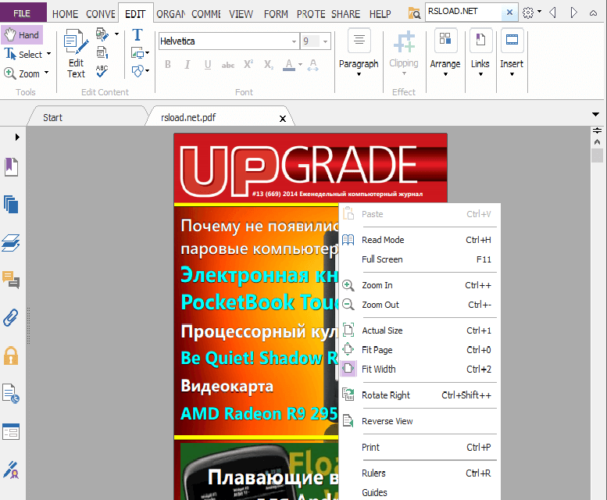The height and width of the screenshot is (500, 607).
Task: Click the RSLOAD.NET search input field
Action: tap(464, 12)
